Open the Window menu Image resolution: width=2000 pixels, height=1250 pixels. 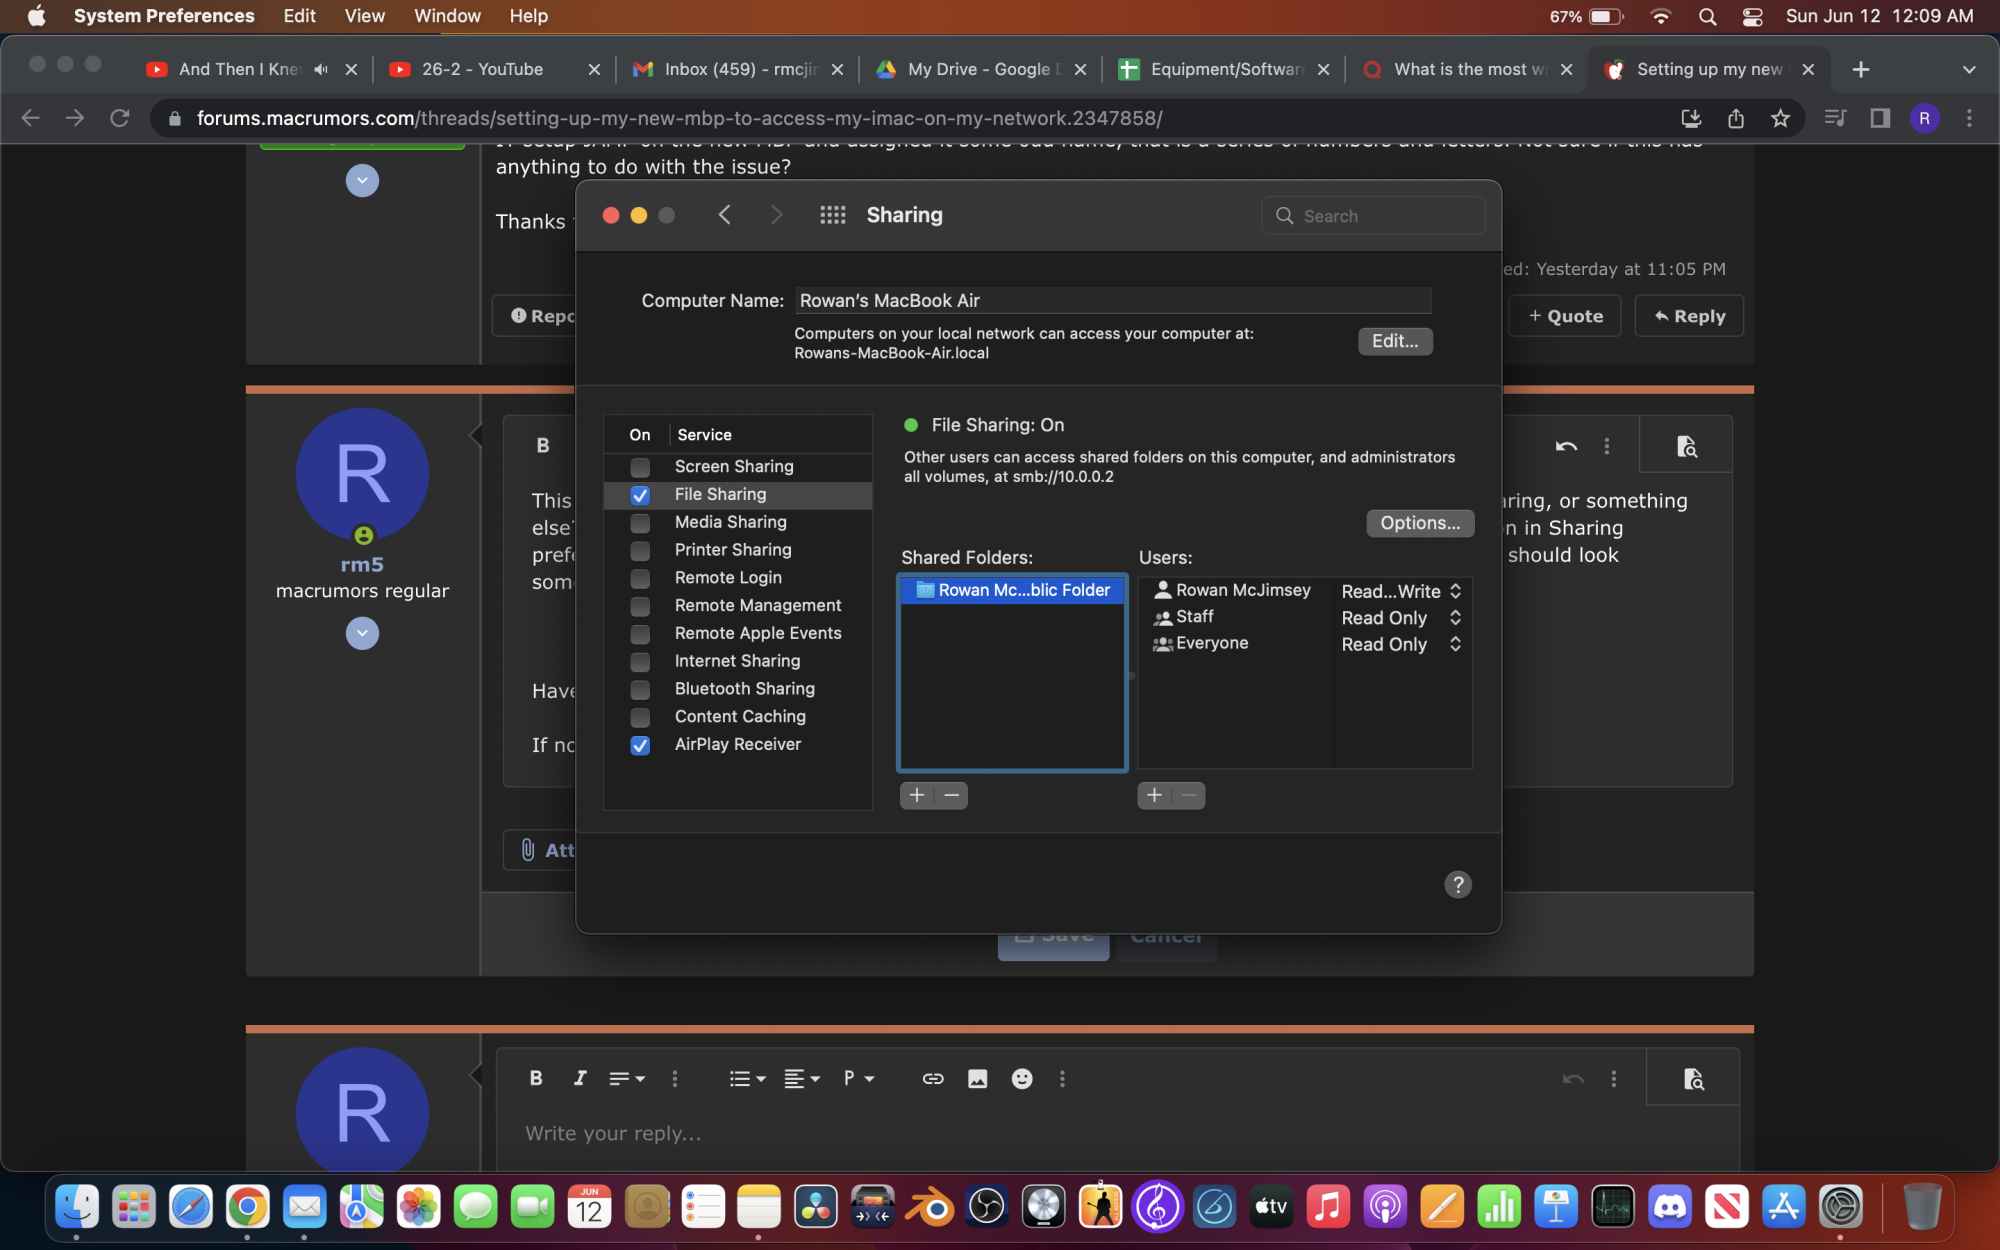pyautogui.click(x=447, y=16)
